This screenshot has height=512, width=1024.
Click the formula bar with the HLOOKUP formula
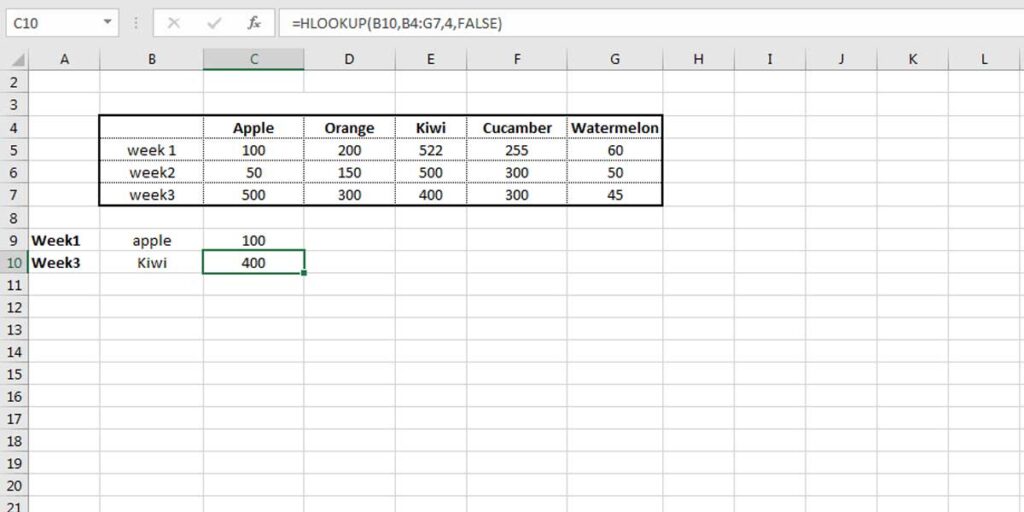[x=651, y=24]
